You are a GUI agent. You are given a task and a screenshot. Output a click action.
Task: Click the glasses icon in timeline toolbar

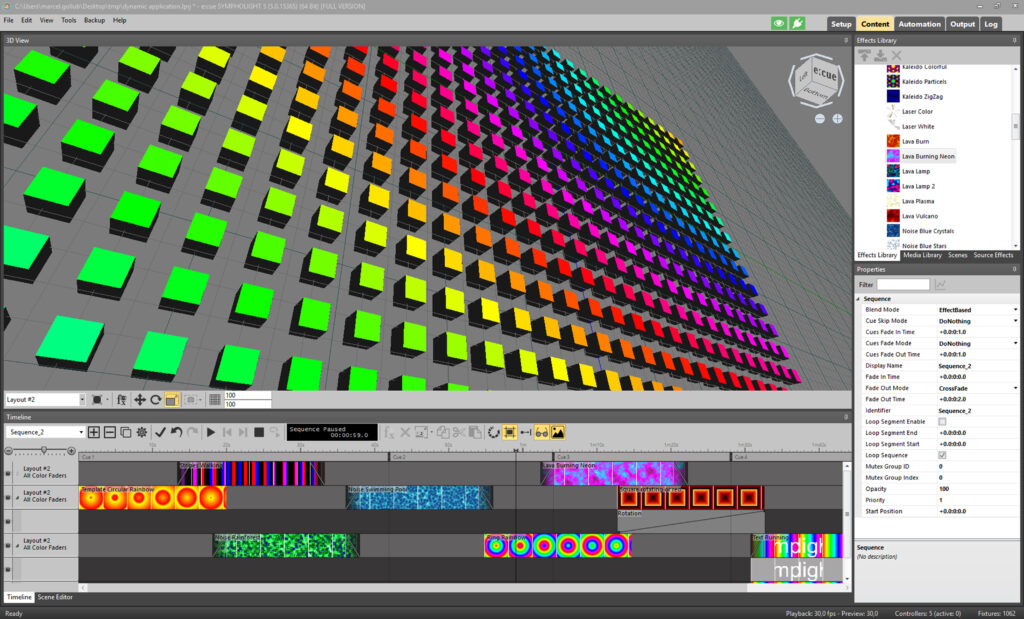(542, 432)
